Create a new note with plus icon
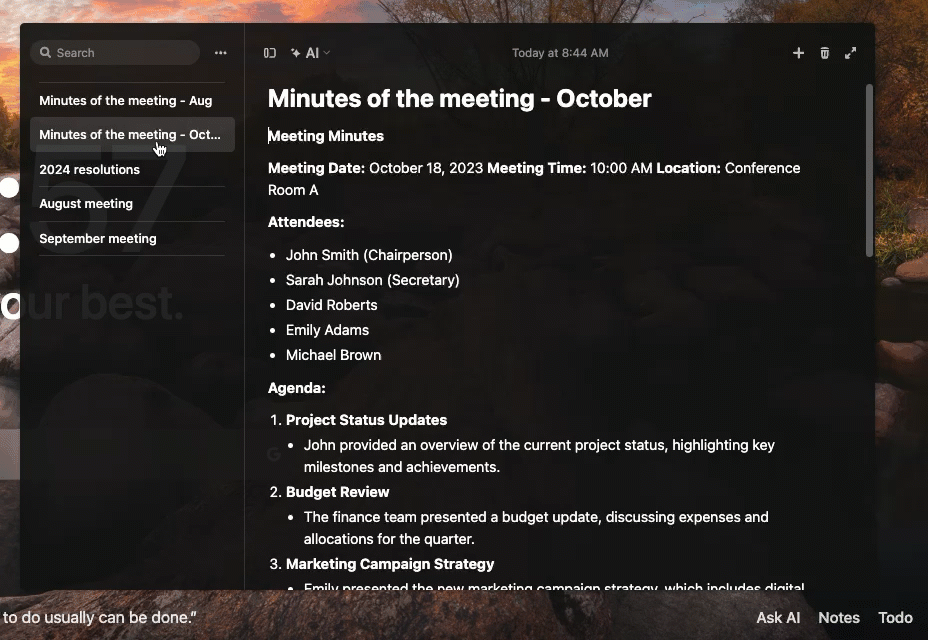Image resolution: width=928 pixels, height=640 pixels. coord(798,53)
